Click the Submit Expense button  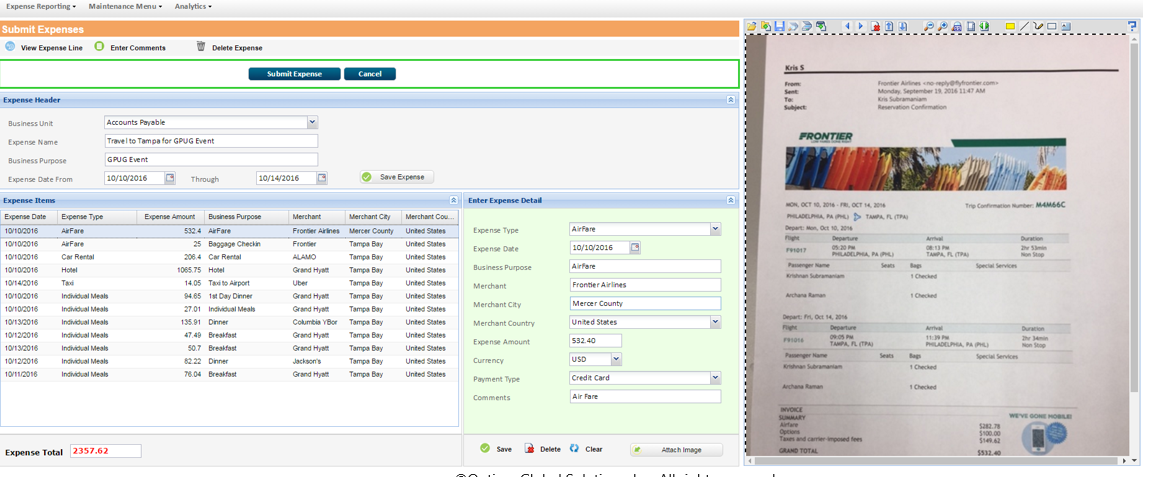[x=294, y=74]
